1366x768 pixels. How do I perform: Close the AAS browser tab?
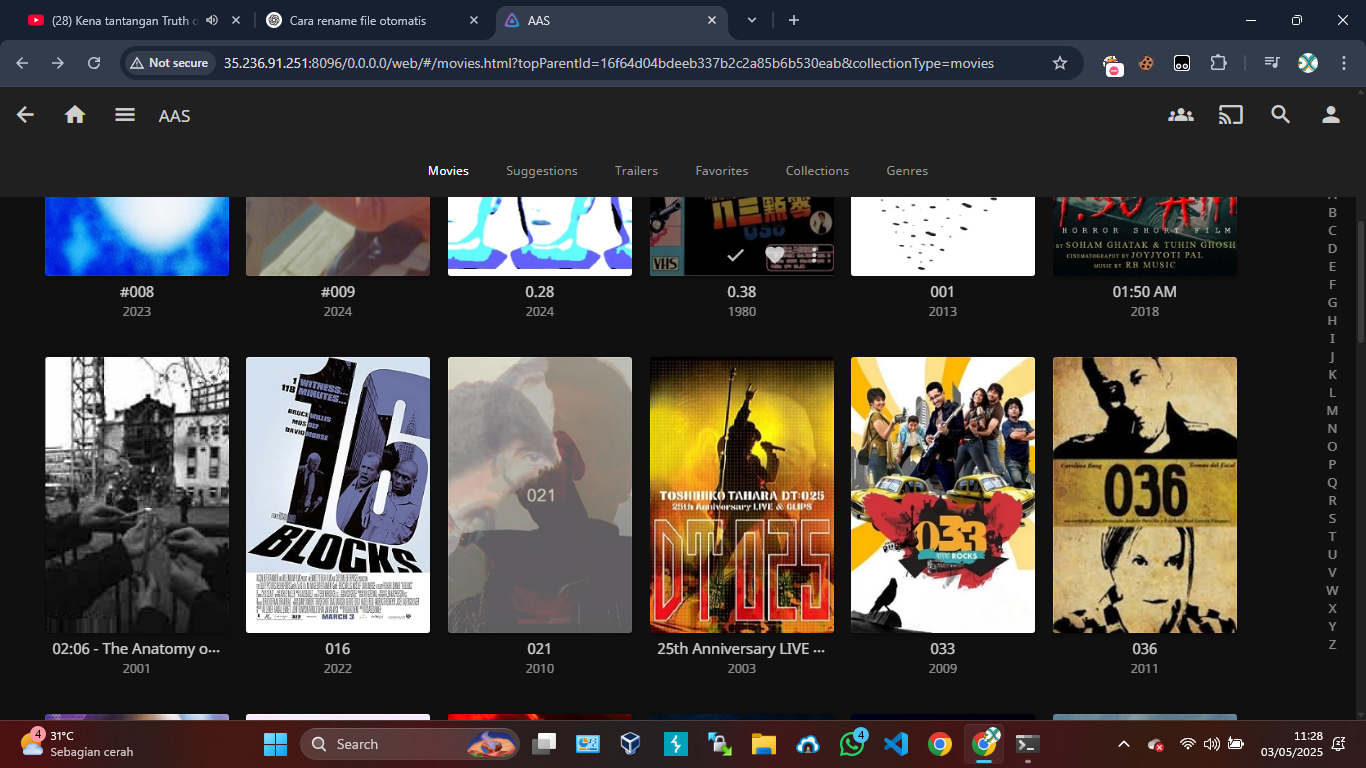pos(712,20)
